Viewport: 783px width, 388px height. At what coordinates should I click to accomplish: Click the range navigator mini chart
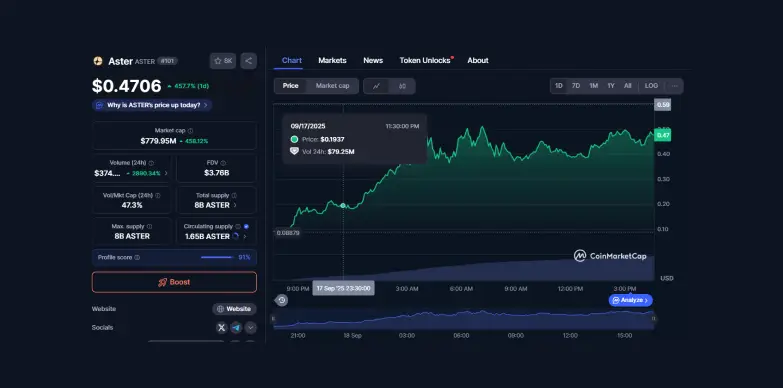(x=463, y=319)
